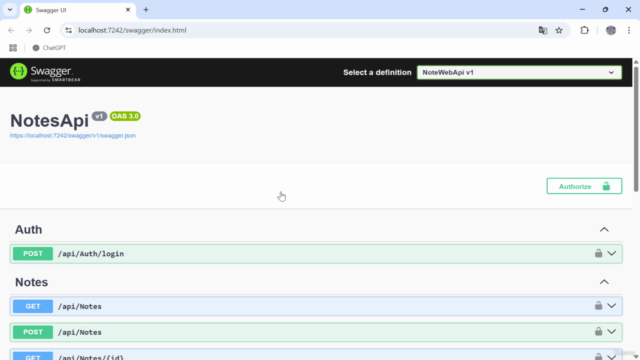Click the address bar URL
The width and height of the screenshot is (640, 360).
coord(132,30)
